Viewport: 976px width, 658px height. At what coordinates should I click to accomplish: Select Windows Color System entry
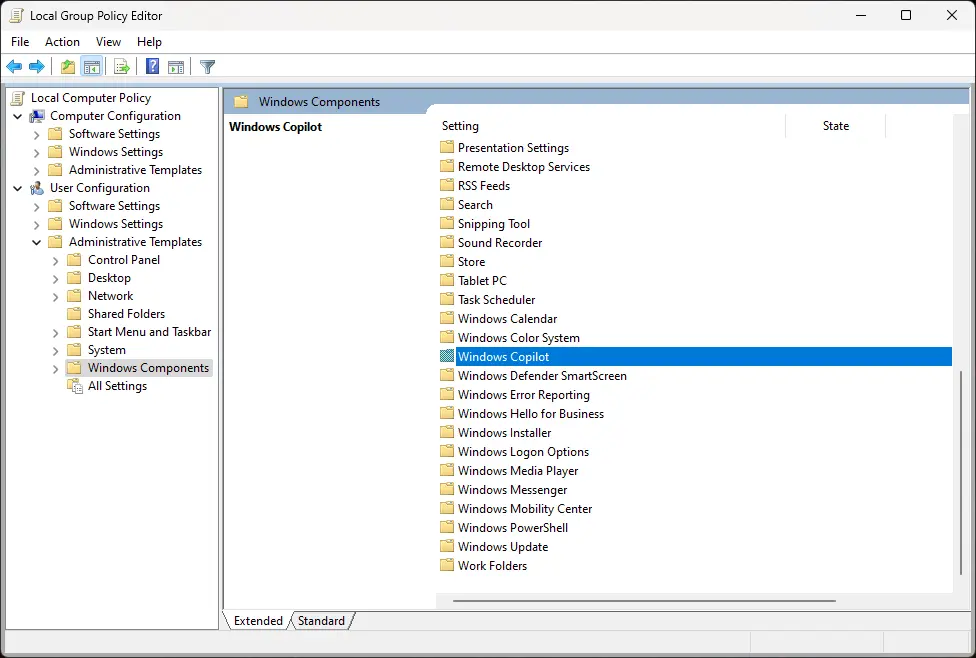pos(518,337)
